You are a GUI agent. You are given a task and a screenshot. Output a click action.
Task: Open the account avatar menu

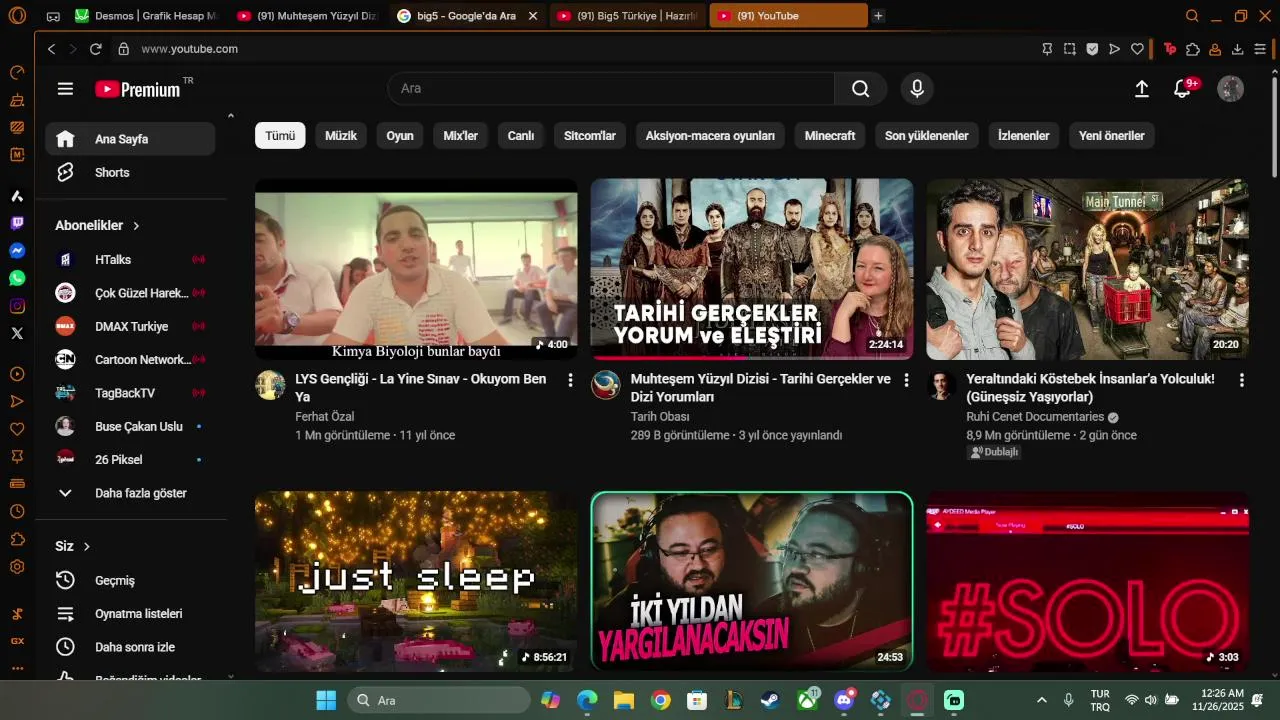click(x=1230, y=89)
